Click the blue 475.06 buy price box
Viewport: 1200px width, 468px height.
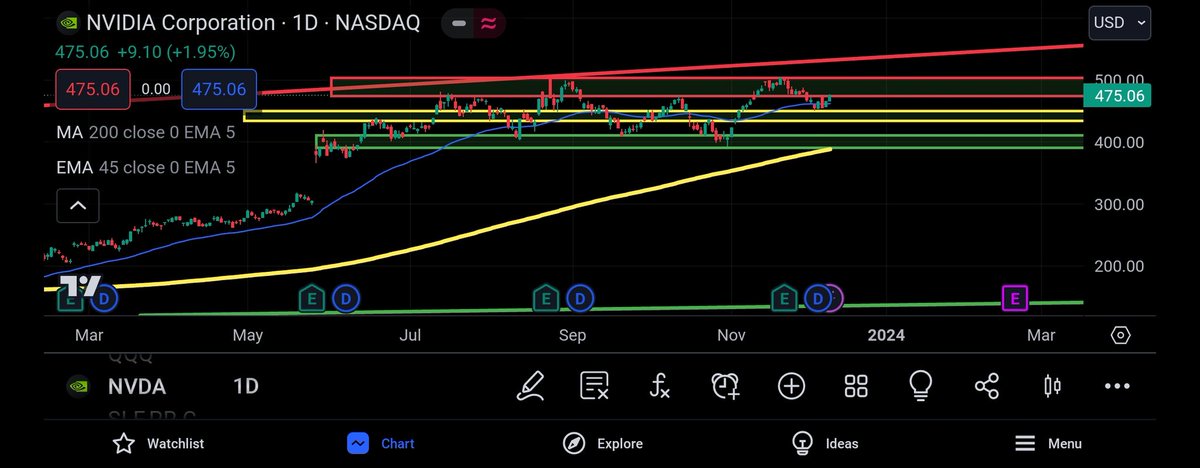click(219, 89)
